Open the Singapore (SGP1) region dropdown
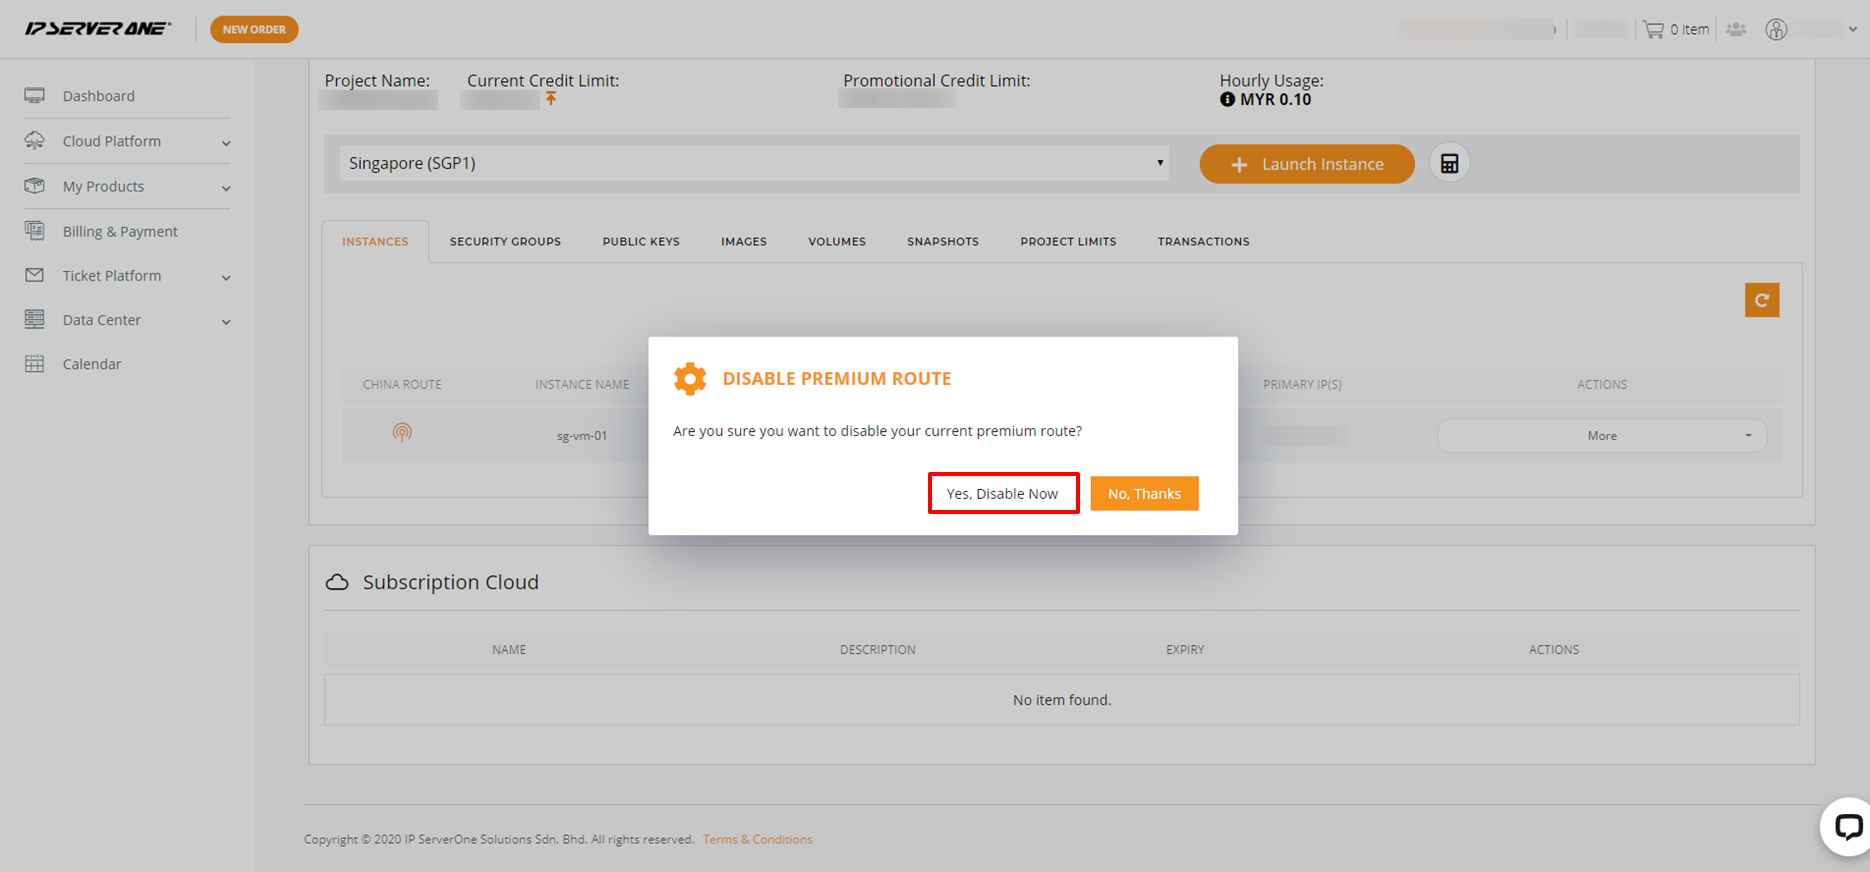 click(x=754, y=163)
